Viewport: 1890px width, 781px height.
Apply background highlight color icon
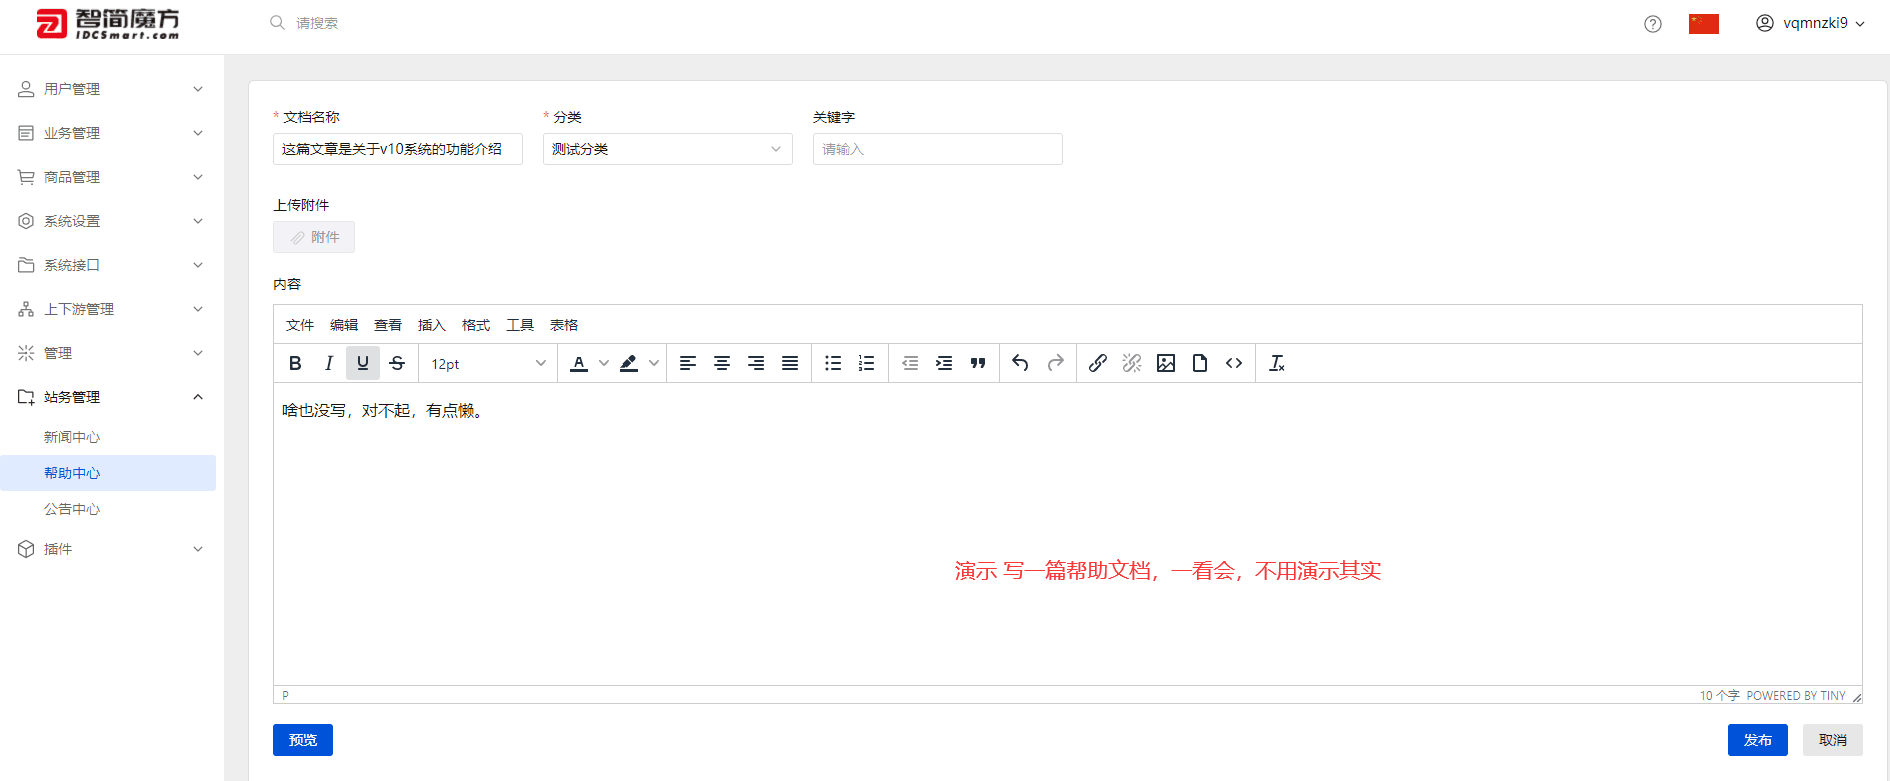pos(629,363)
